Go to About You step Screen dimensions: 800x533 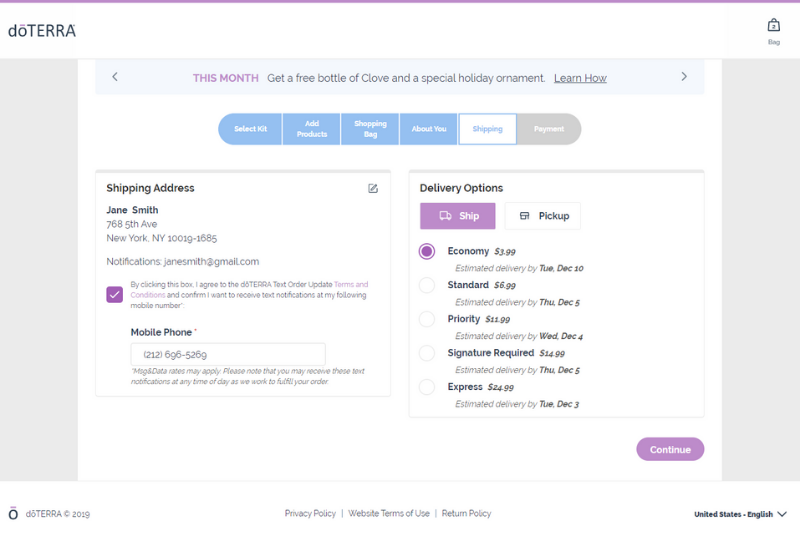tap(429, 129)
